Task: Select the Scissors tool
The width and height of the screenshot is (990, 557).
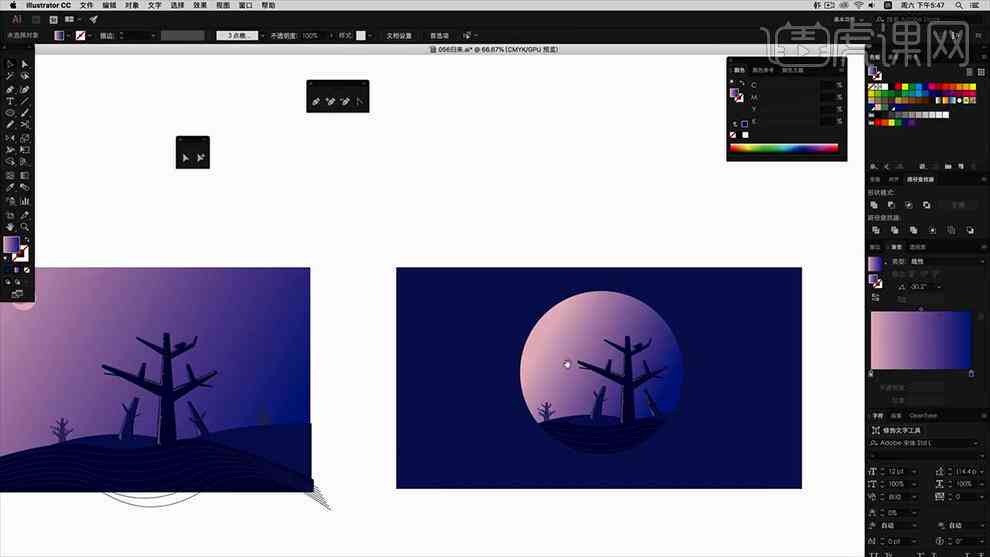Action: pyautogui.click(x=25, y=125)
